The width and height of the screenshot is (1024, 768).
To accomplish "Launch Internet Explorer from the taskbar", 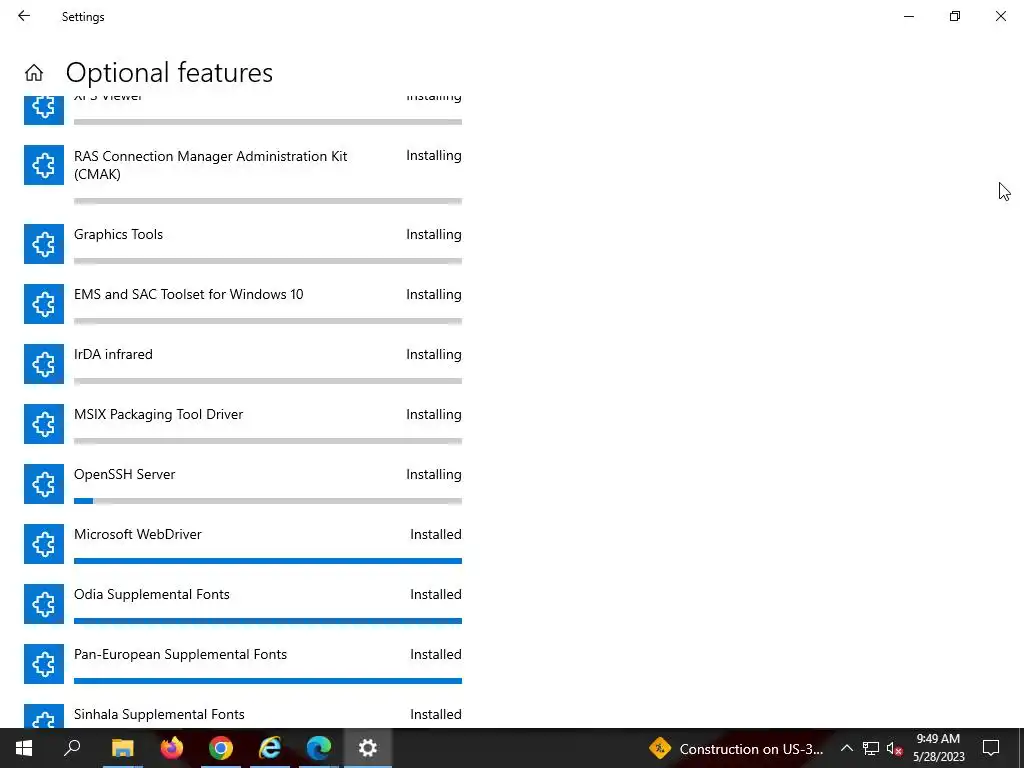I will point(270,748).
